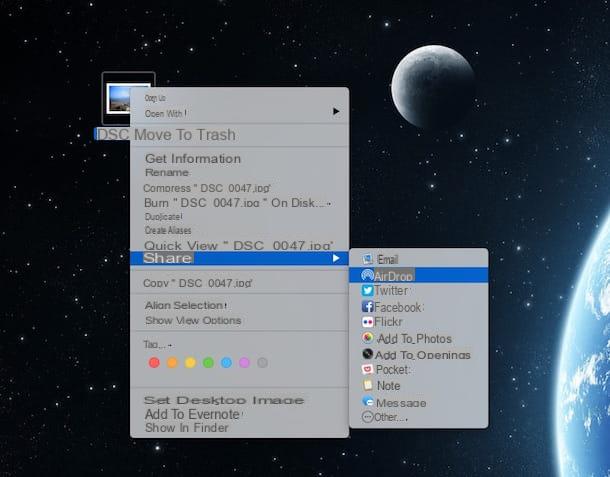Choose Open from the context menu
The height and width of the screenshot is (477, 610).
(x=155, y=98)
